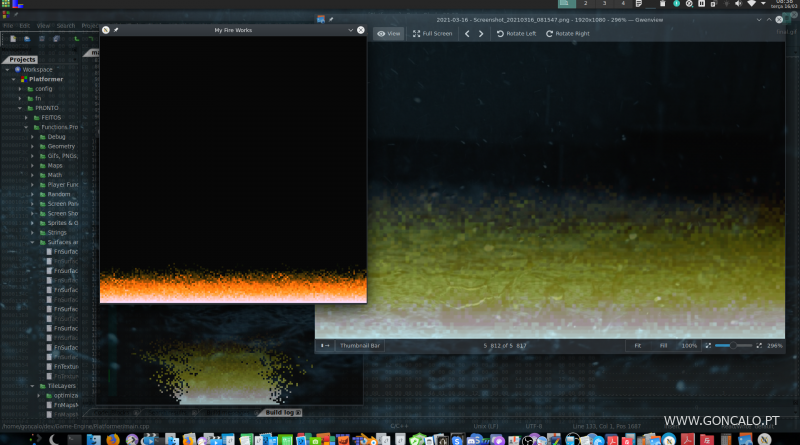Screen dimensions: 800x445
Task: Enter Full Screen mode in Gwenview
Action: coord(432,34)
